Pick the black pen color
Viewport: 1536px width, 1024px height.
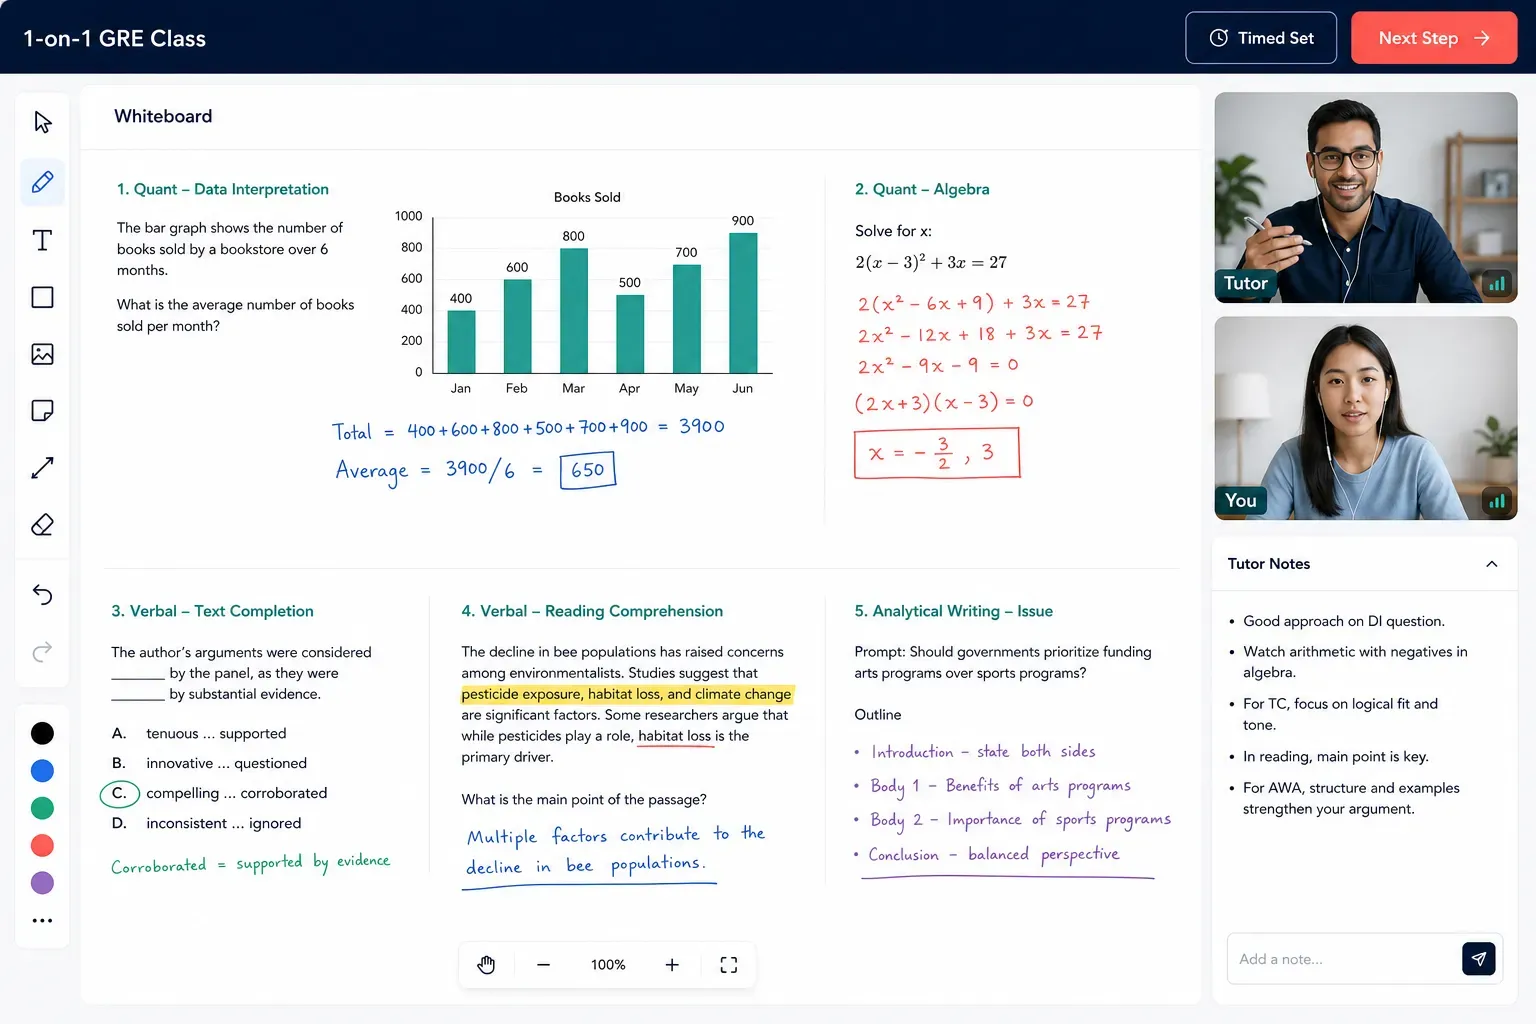coord(42,733)
